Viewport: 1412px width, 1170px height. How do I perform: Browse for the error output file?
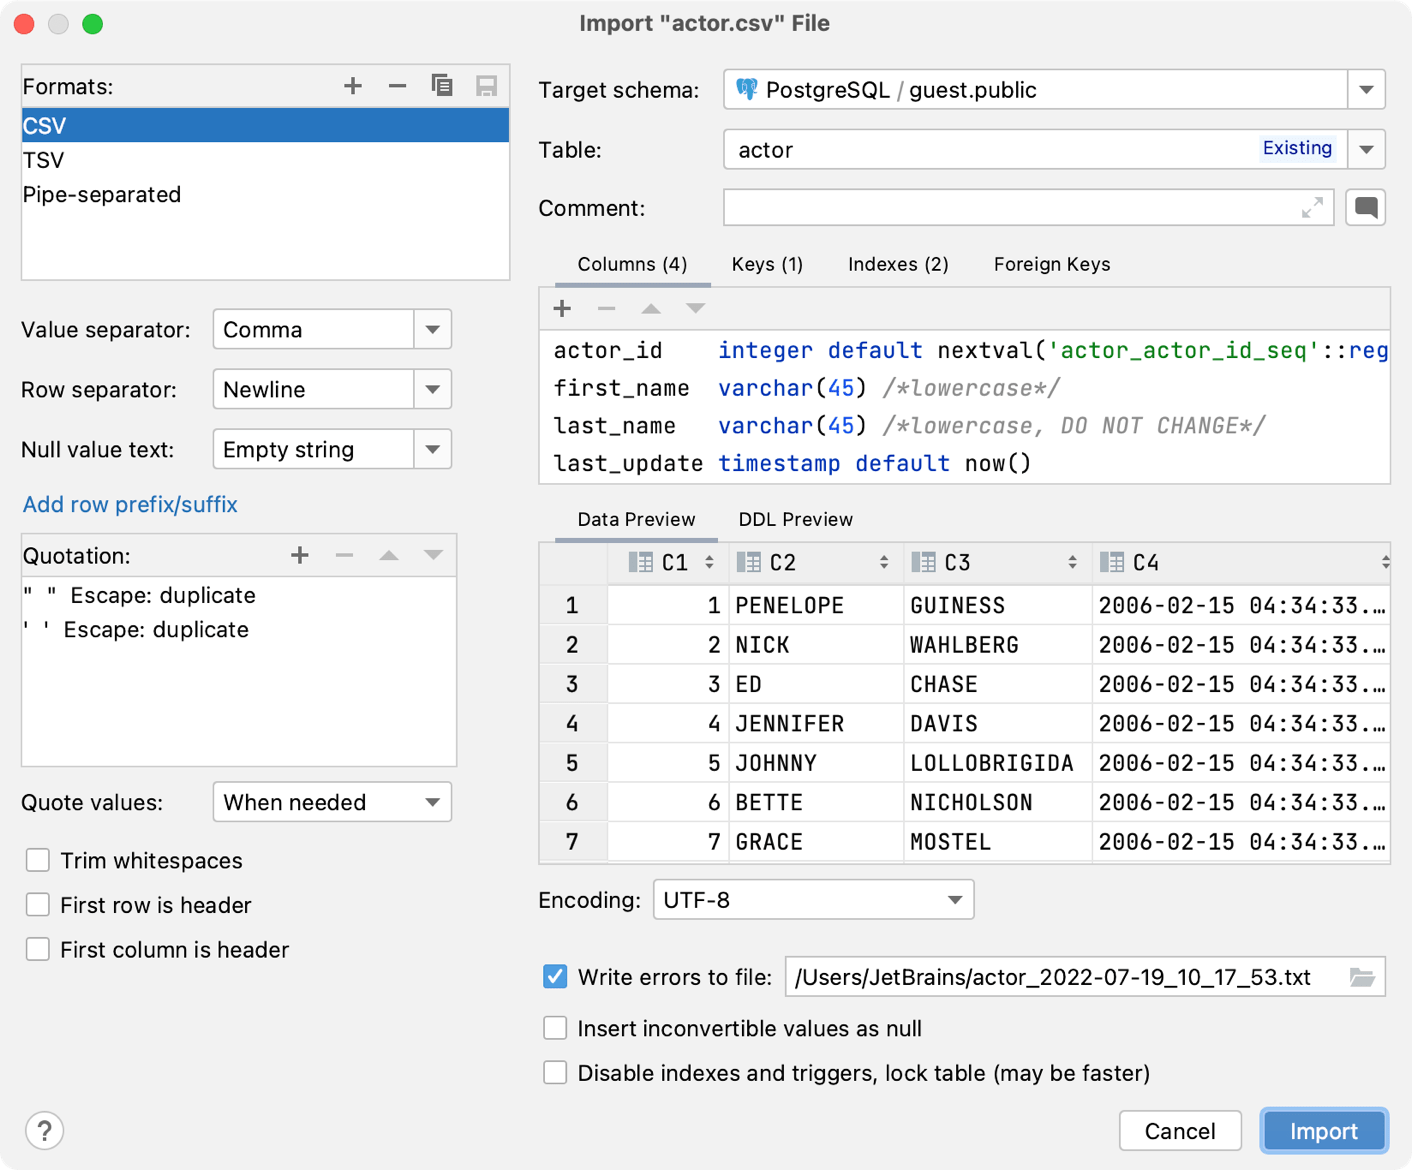point(1366,977)
